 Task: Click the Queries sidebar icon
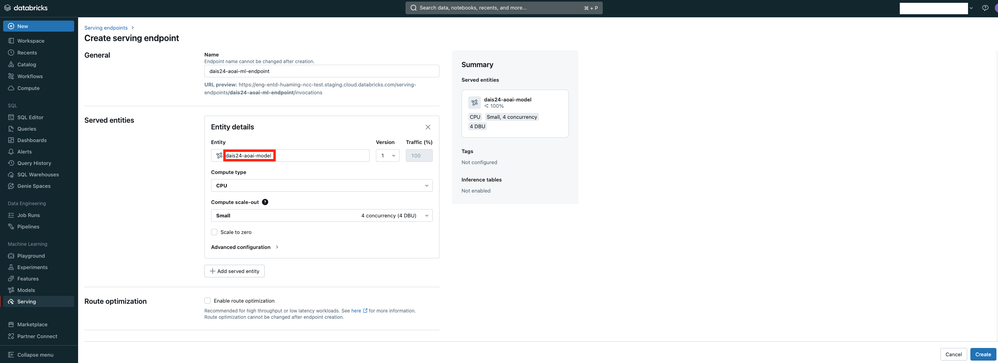[x=11, y=129]
